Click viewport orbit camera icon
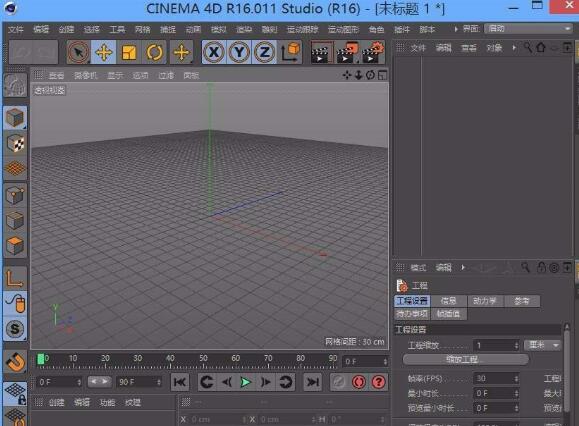Screen dimensions: 579x426 (x=370, y=75)
